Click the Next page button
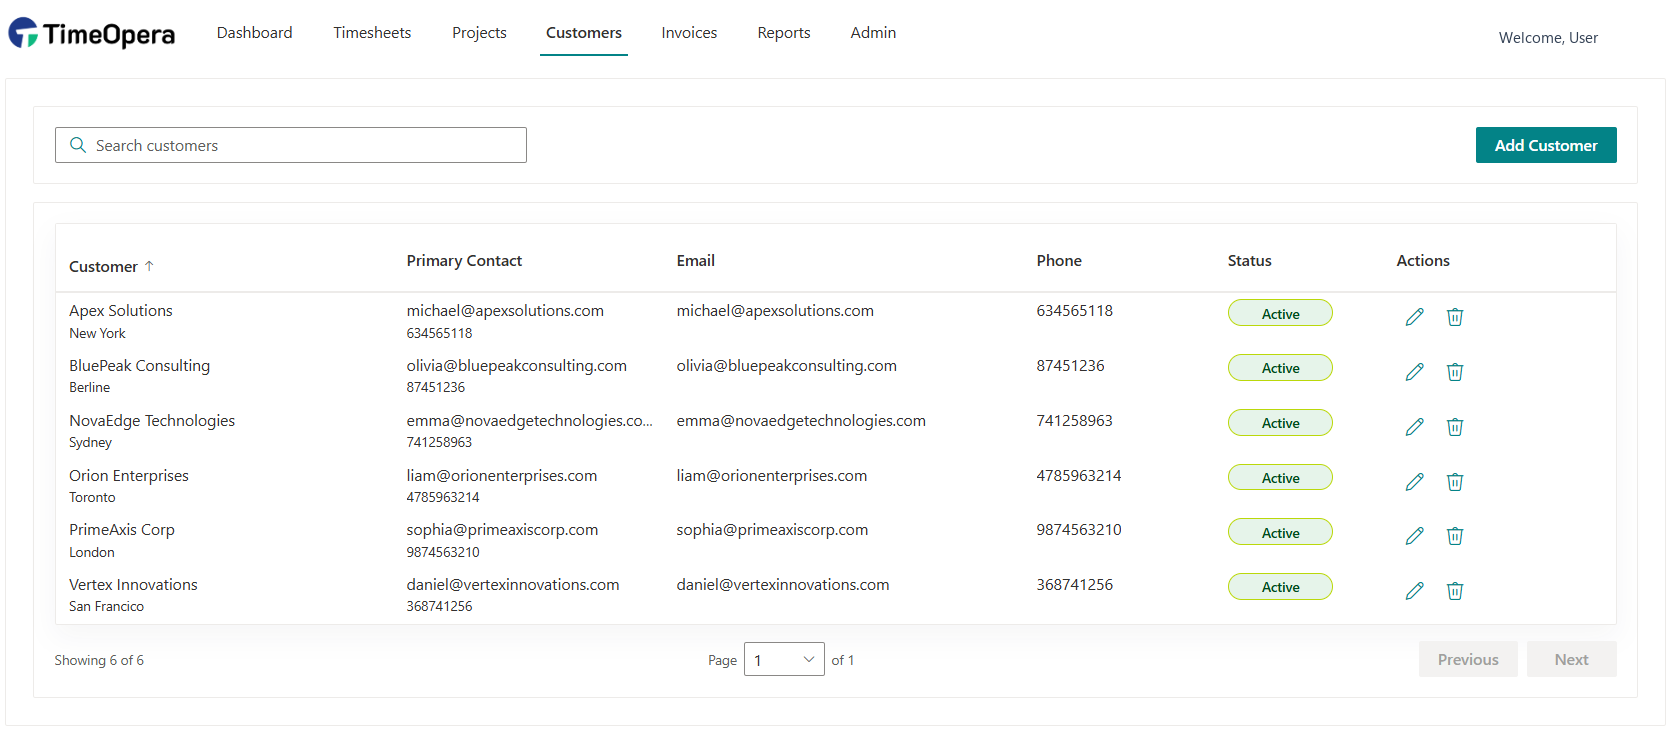The height and width of the screenshot is (739, 1677). click(x=1571, y=659)
